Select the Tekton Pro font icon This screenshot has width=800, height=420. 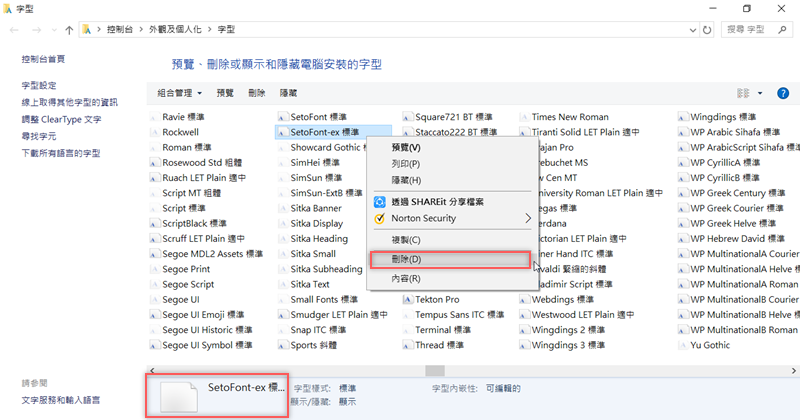(407, 300)
